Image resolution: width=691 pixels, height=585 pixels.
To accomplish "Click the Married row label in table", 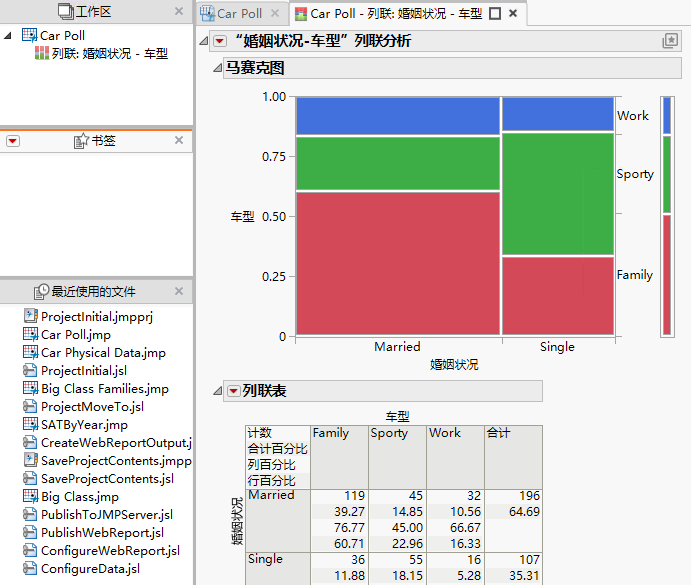I will pos(271,495).
